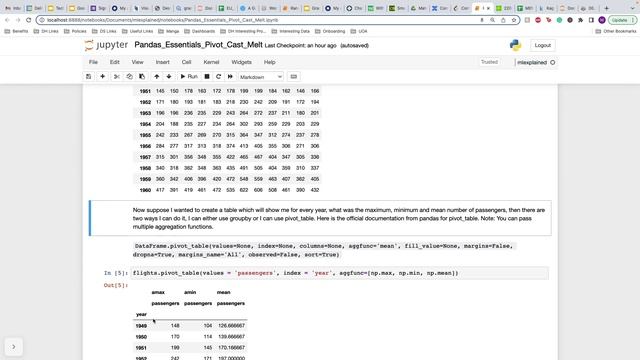Click the Trusted notebook indicator
Screen dimensions: 640x360
tap(489, 62)
